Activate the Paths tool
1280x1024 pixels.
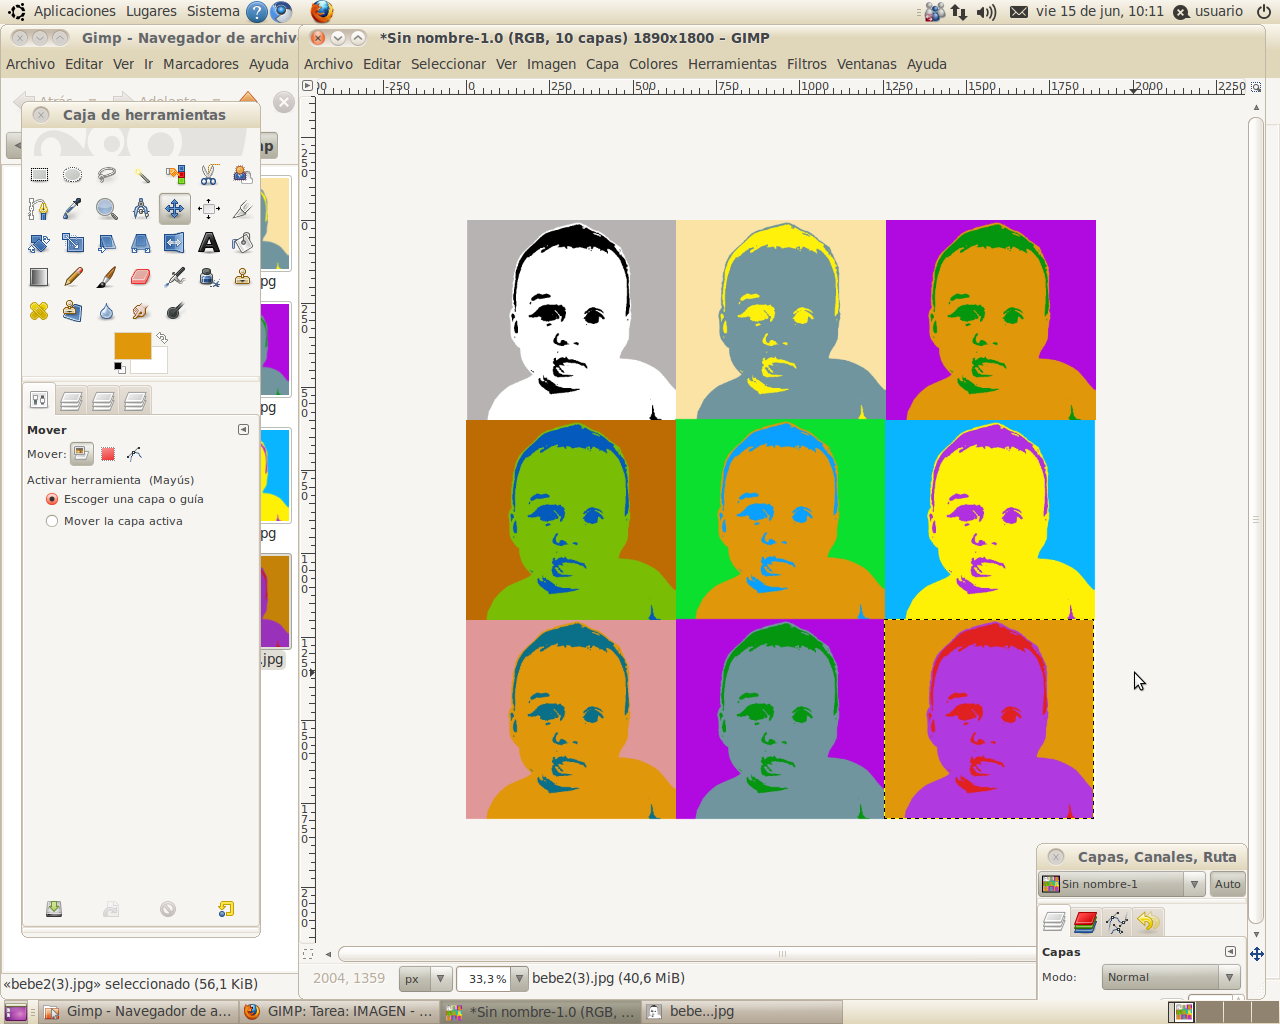coord(38,209)
